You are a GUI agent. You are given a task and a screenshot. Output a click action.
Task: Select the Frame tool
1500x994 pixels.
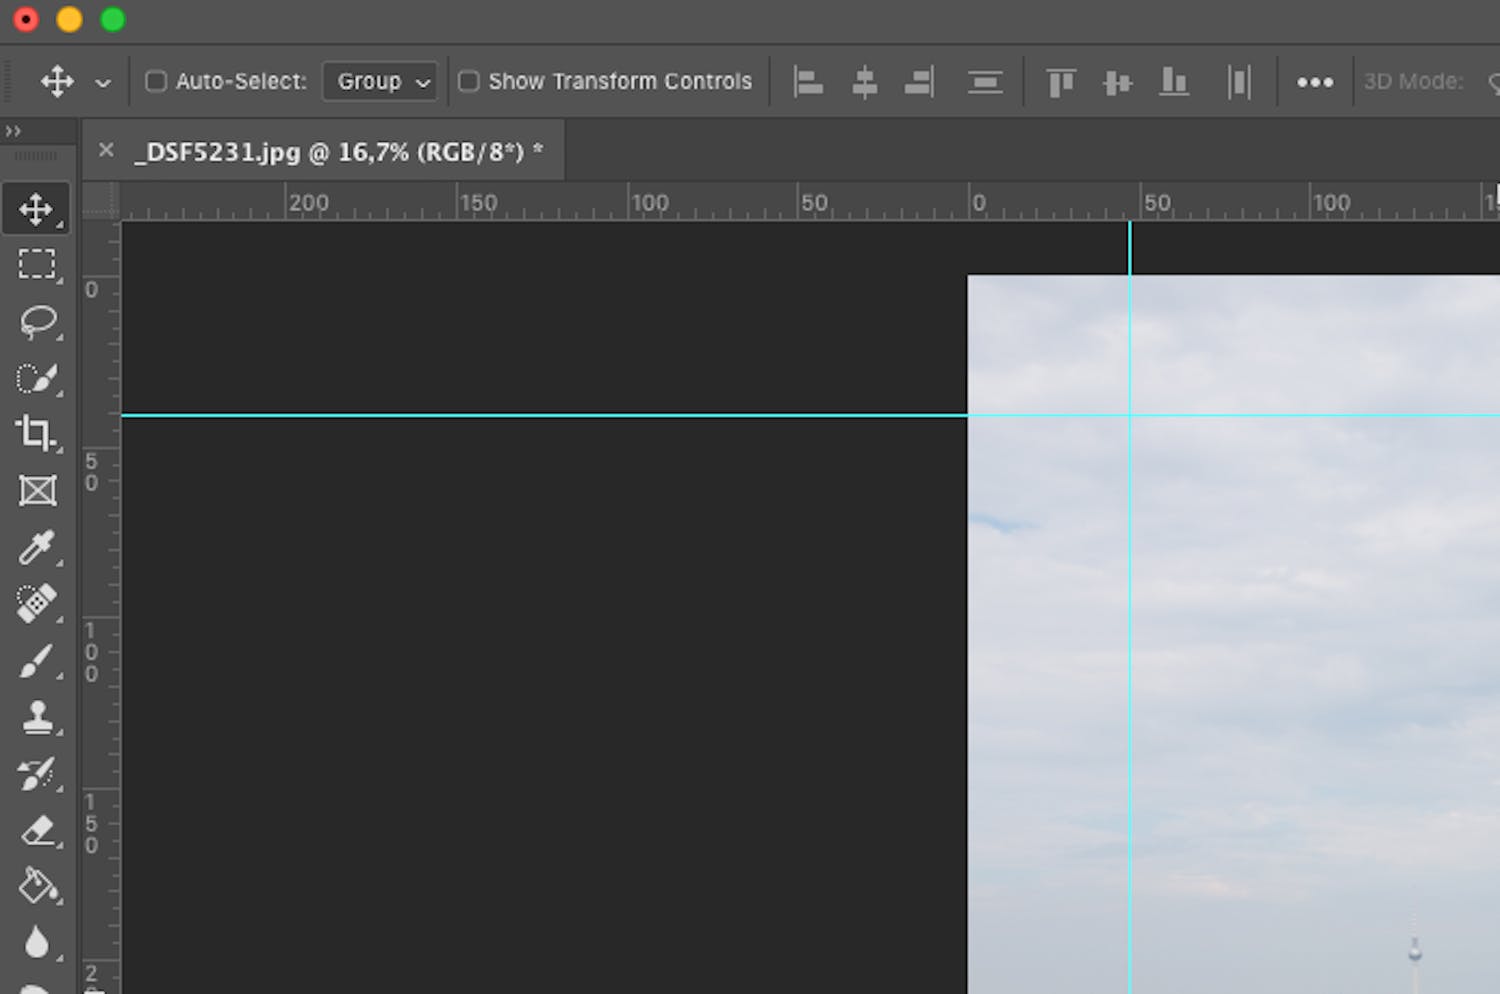pos(37,491)
